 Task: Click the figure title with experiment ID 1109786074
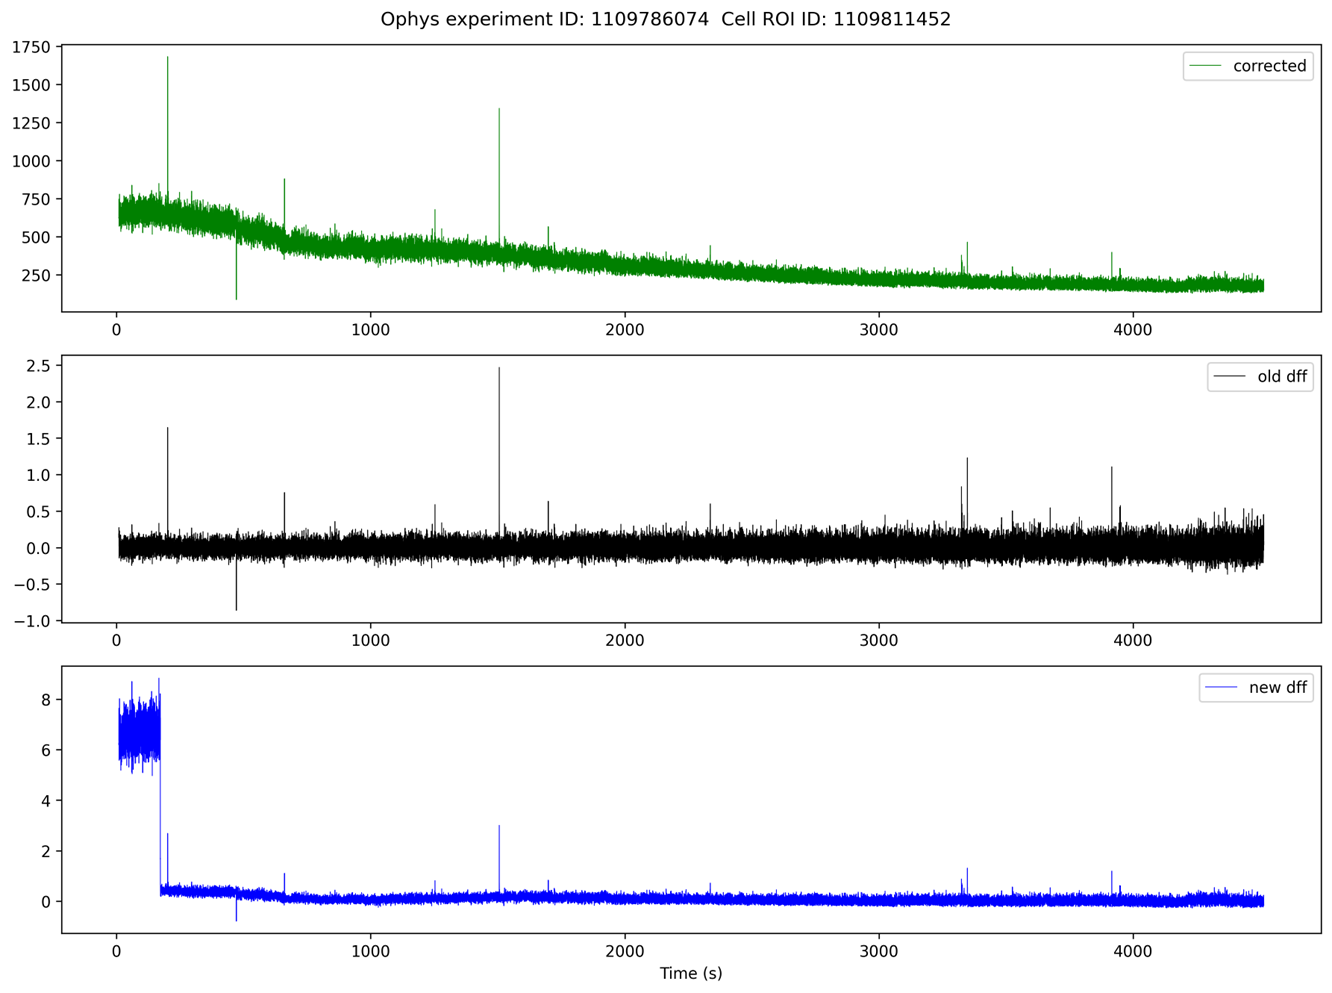pos(544,19)
